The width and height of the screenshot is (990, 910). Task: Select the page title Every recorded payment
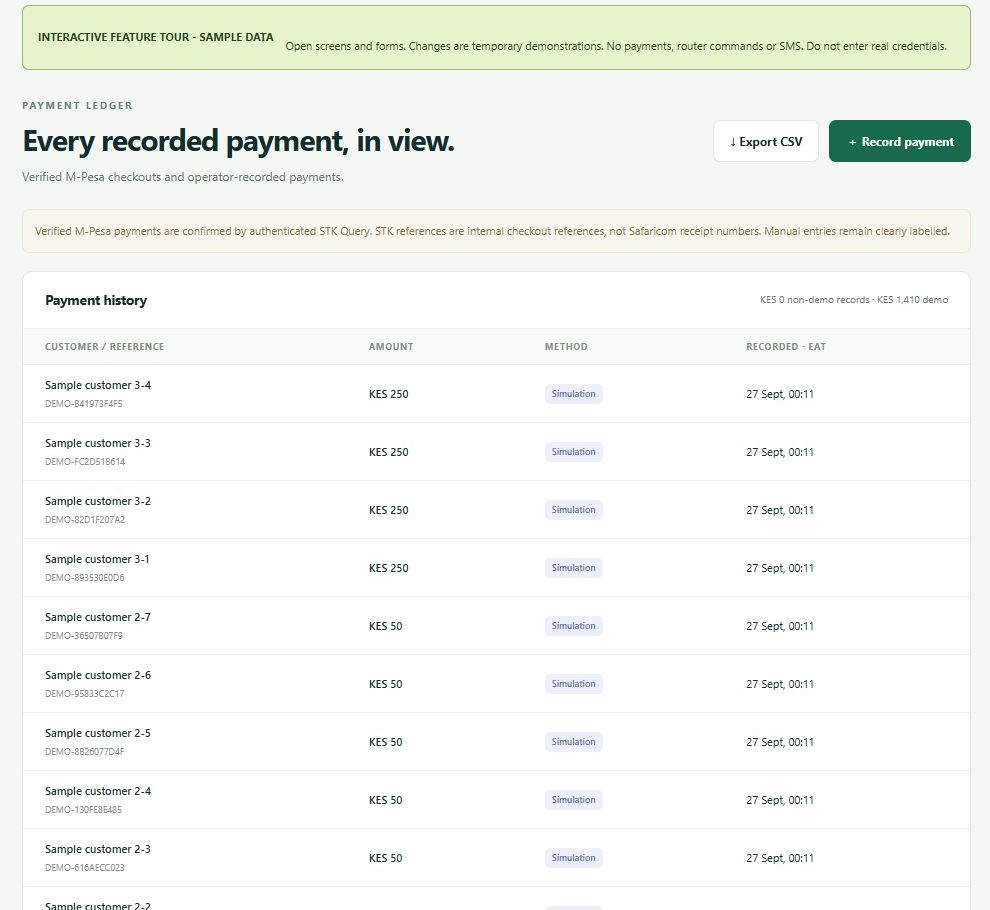click(238, 141)
